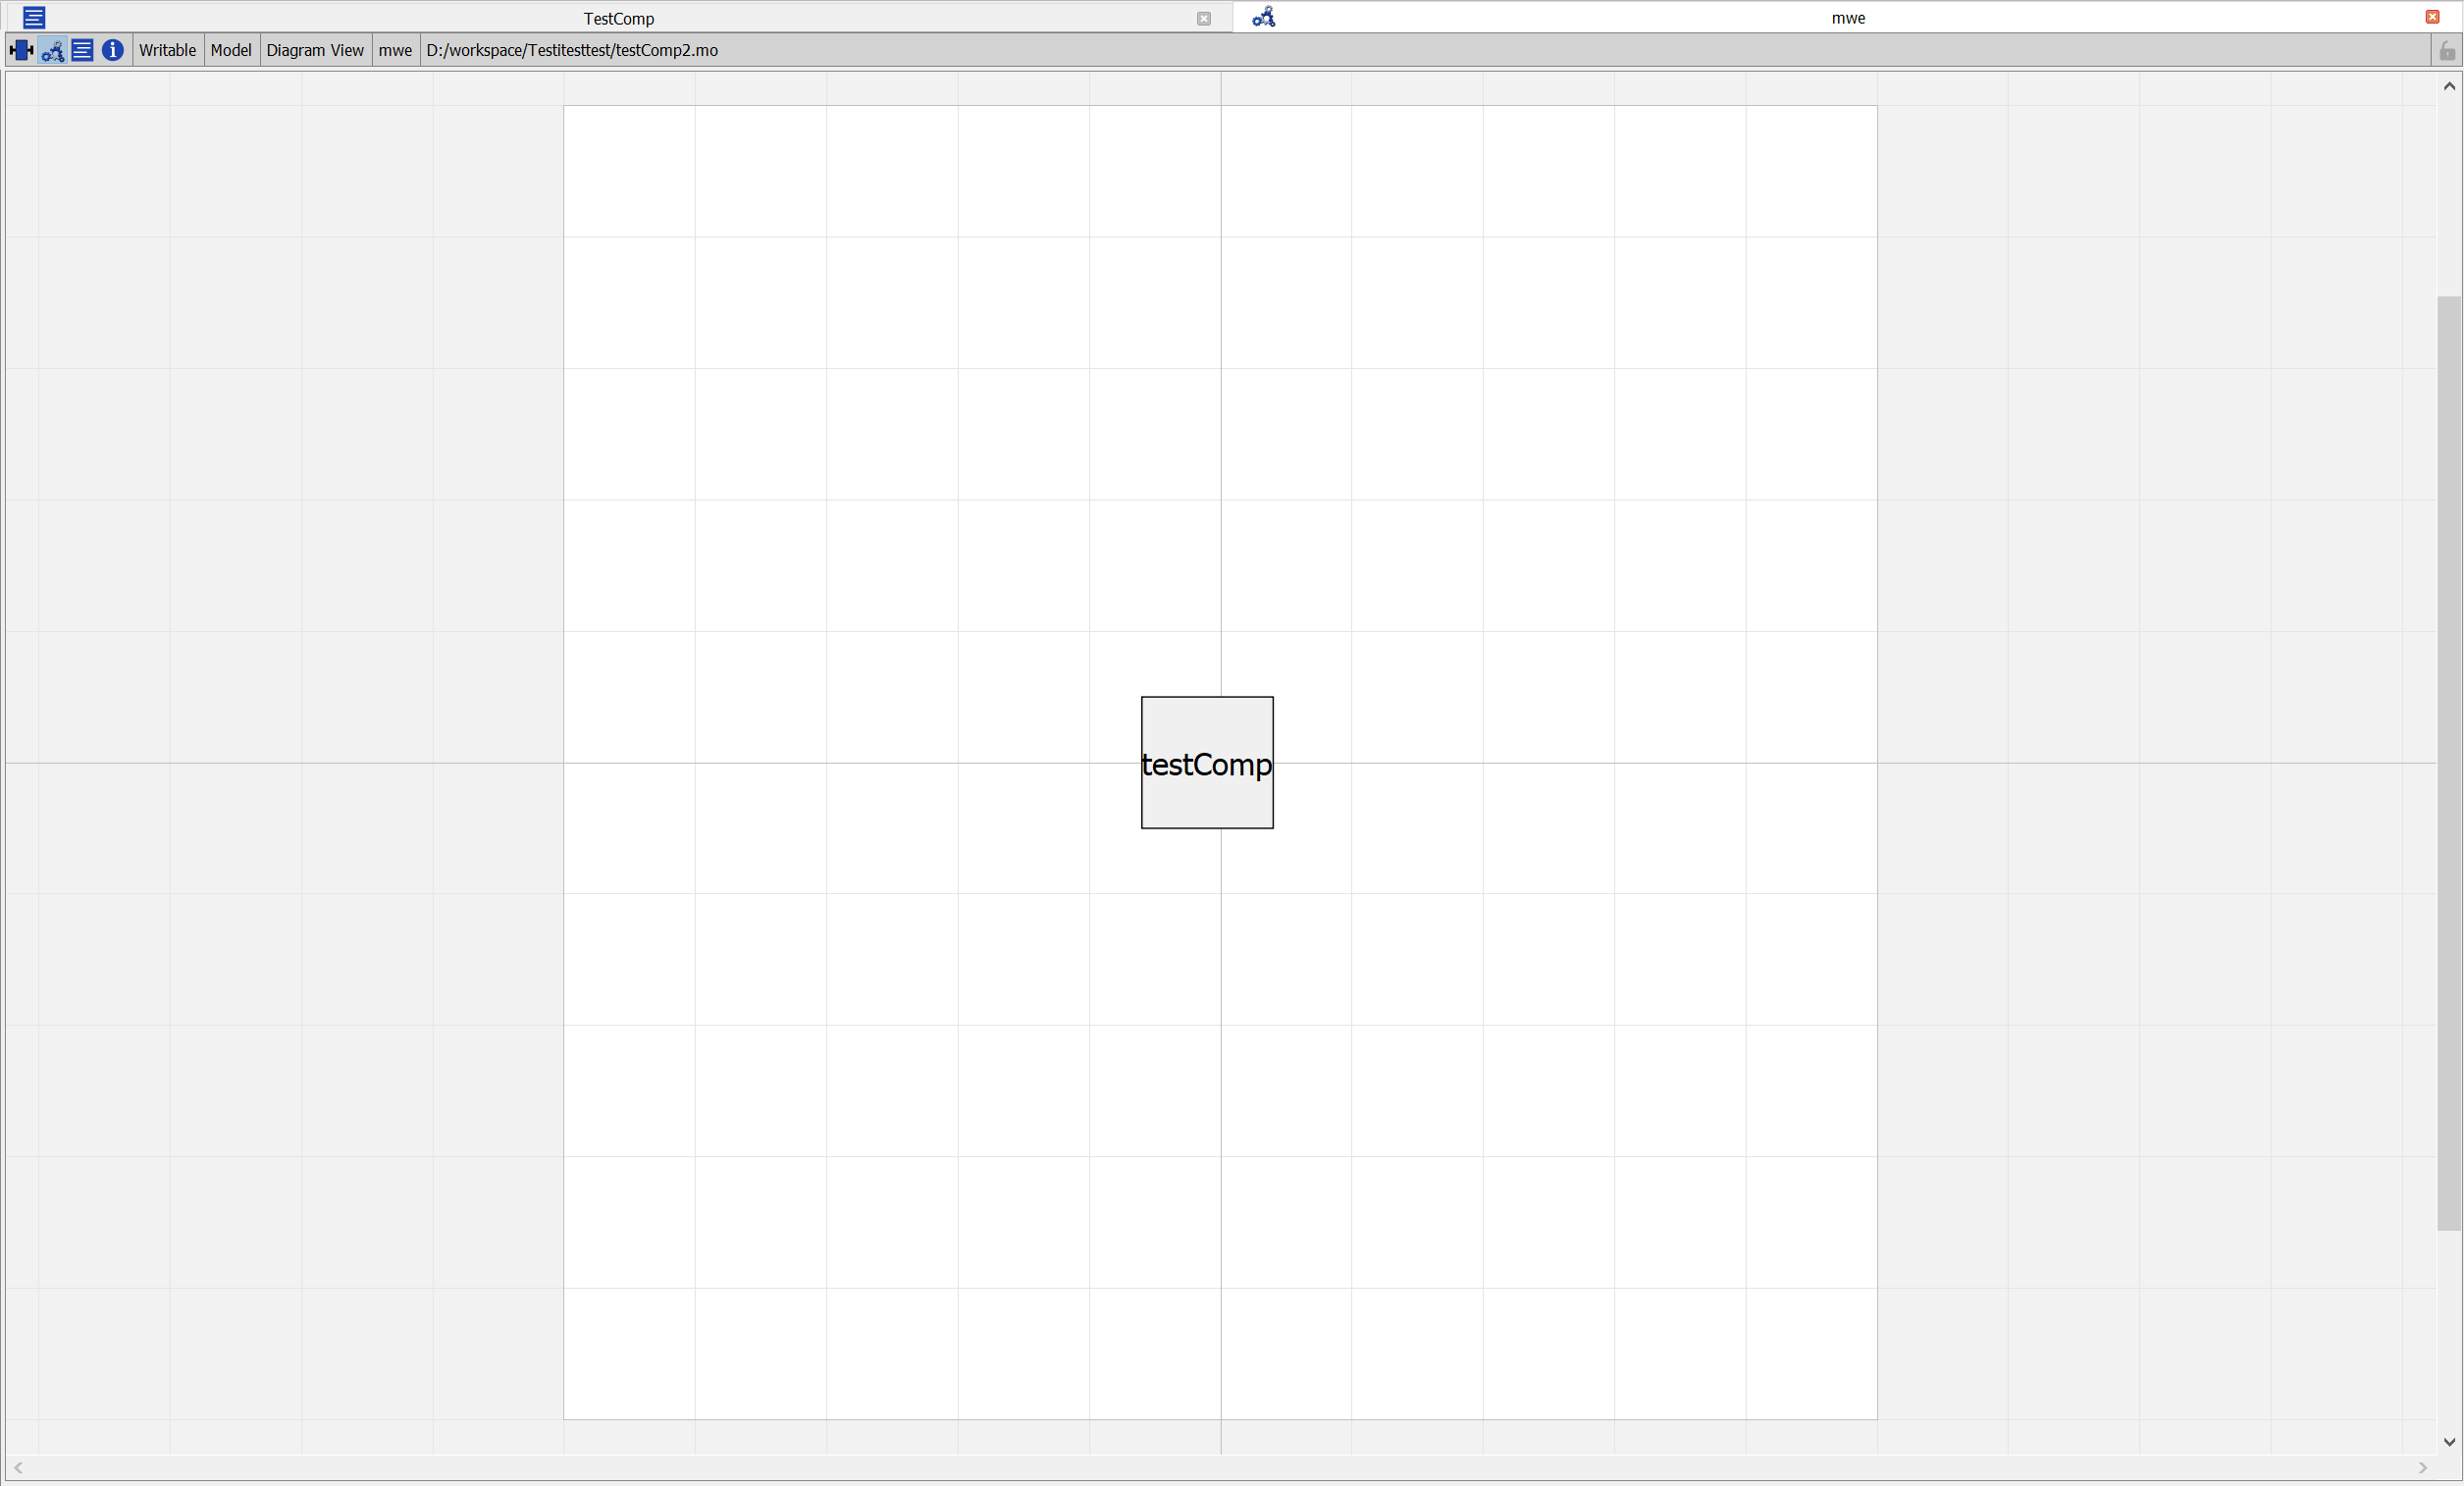Viewport: 2464px width, 1486px height.
Task: Close the TestComp tab
Action: tap(1204, 18)
